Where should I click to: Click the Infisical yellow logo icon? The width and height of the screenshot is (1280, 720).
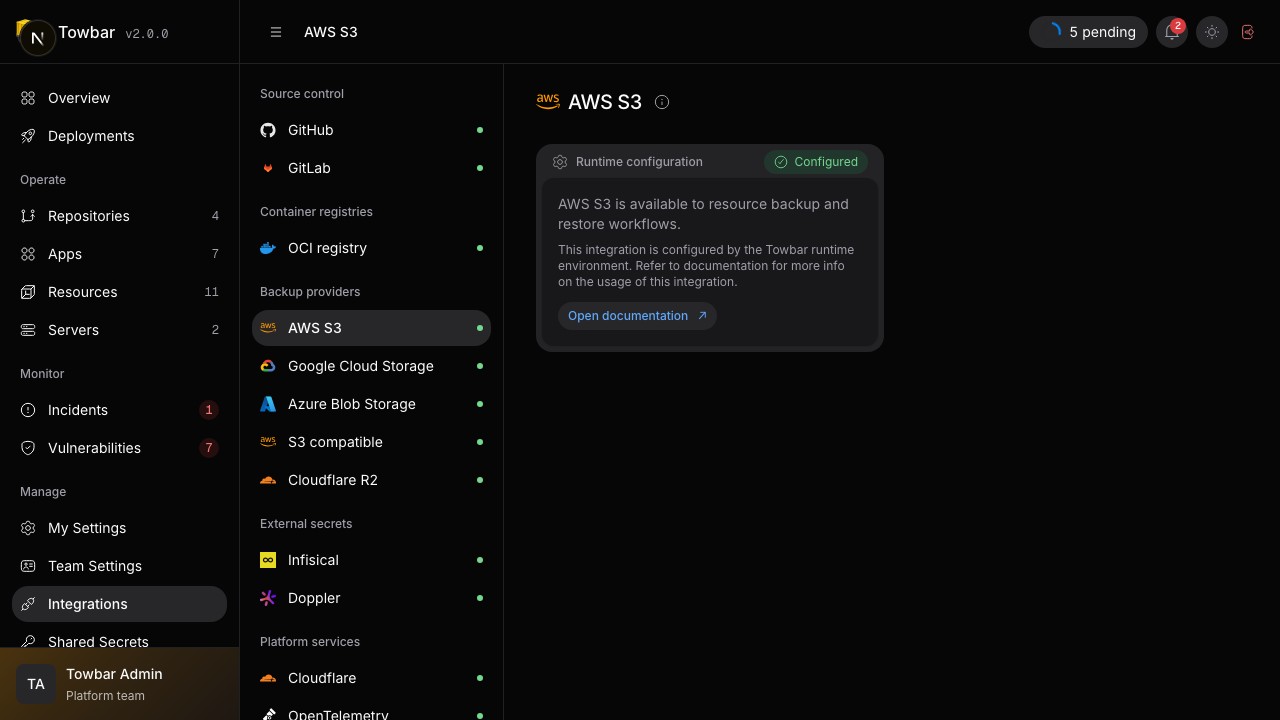268,560
